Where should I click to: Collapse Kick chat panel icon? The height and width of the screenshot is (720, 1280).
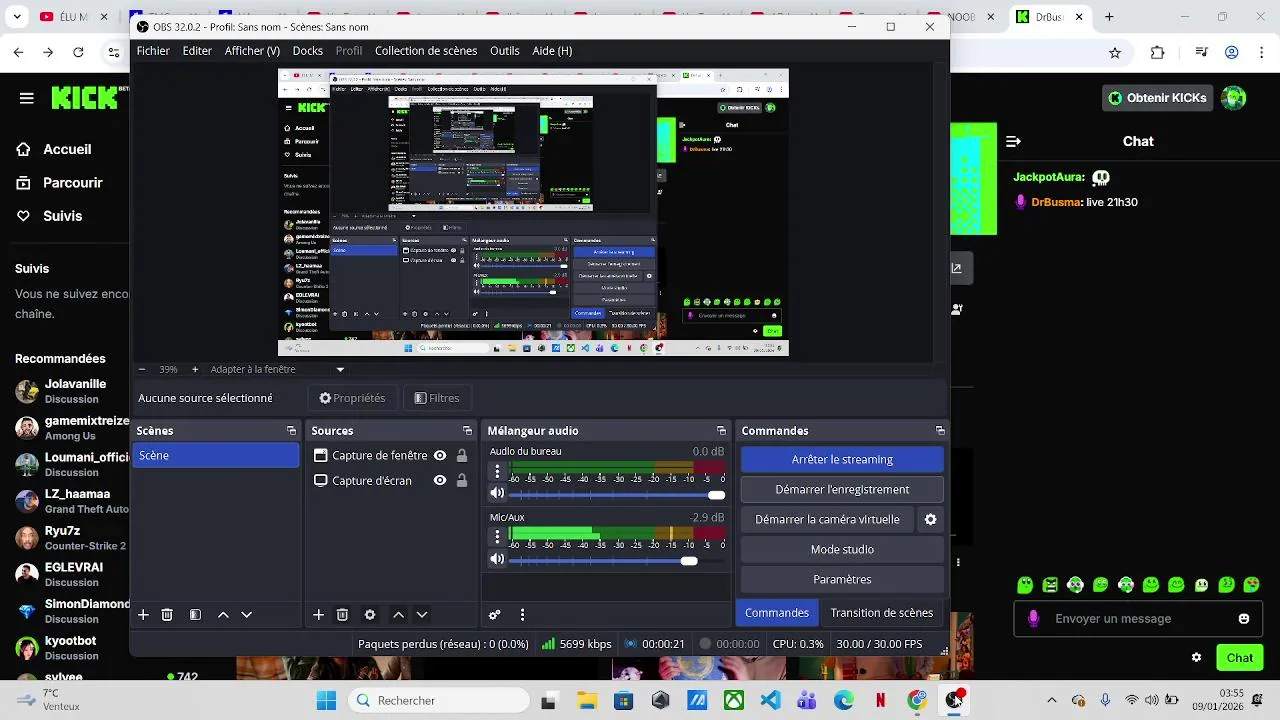pyautogui.click(x=1013, y=142)
